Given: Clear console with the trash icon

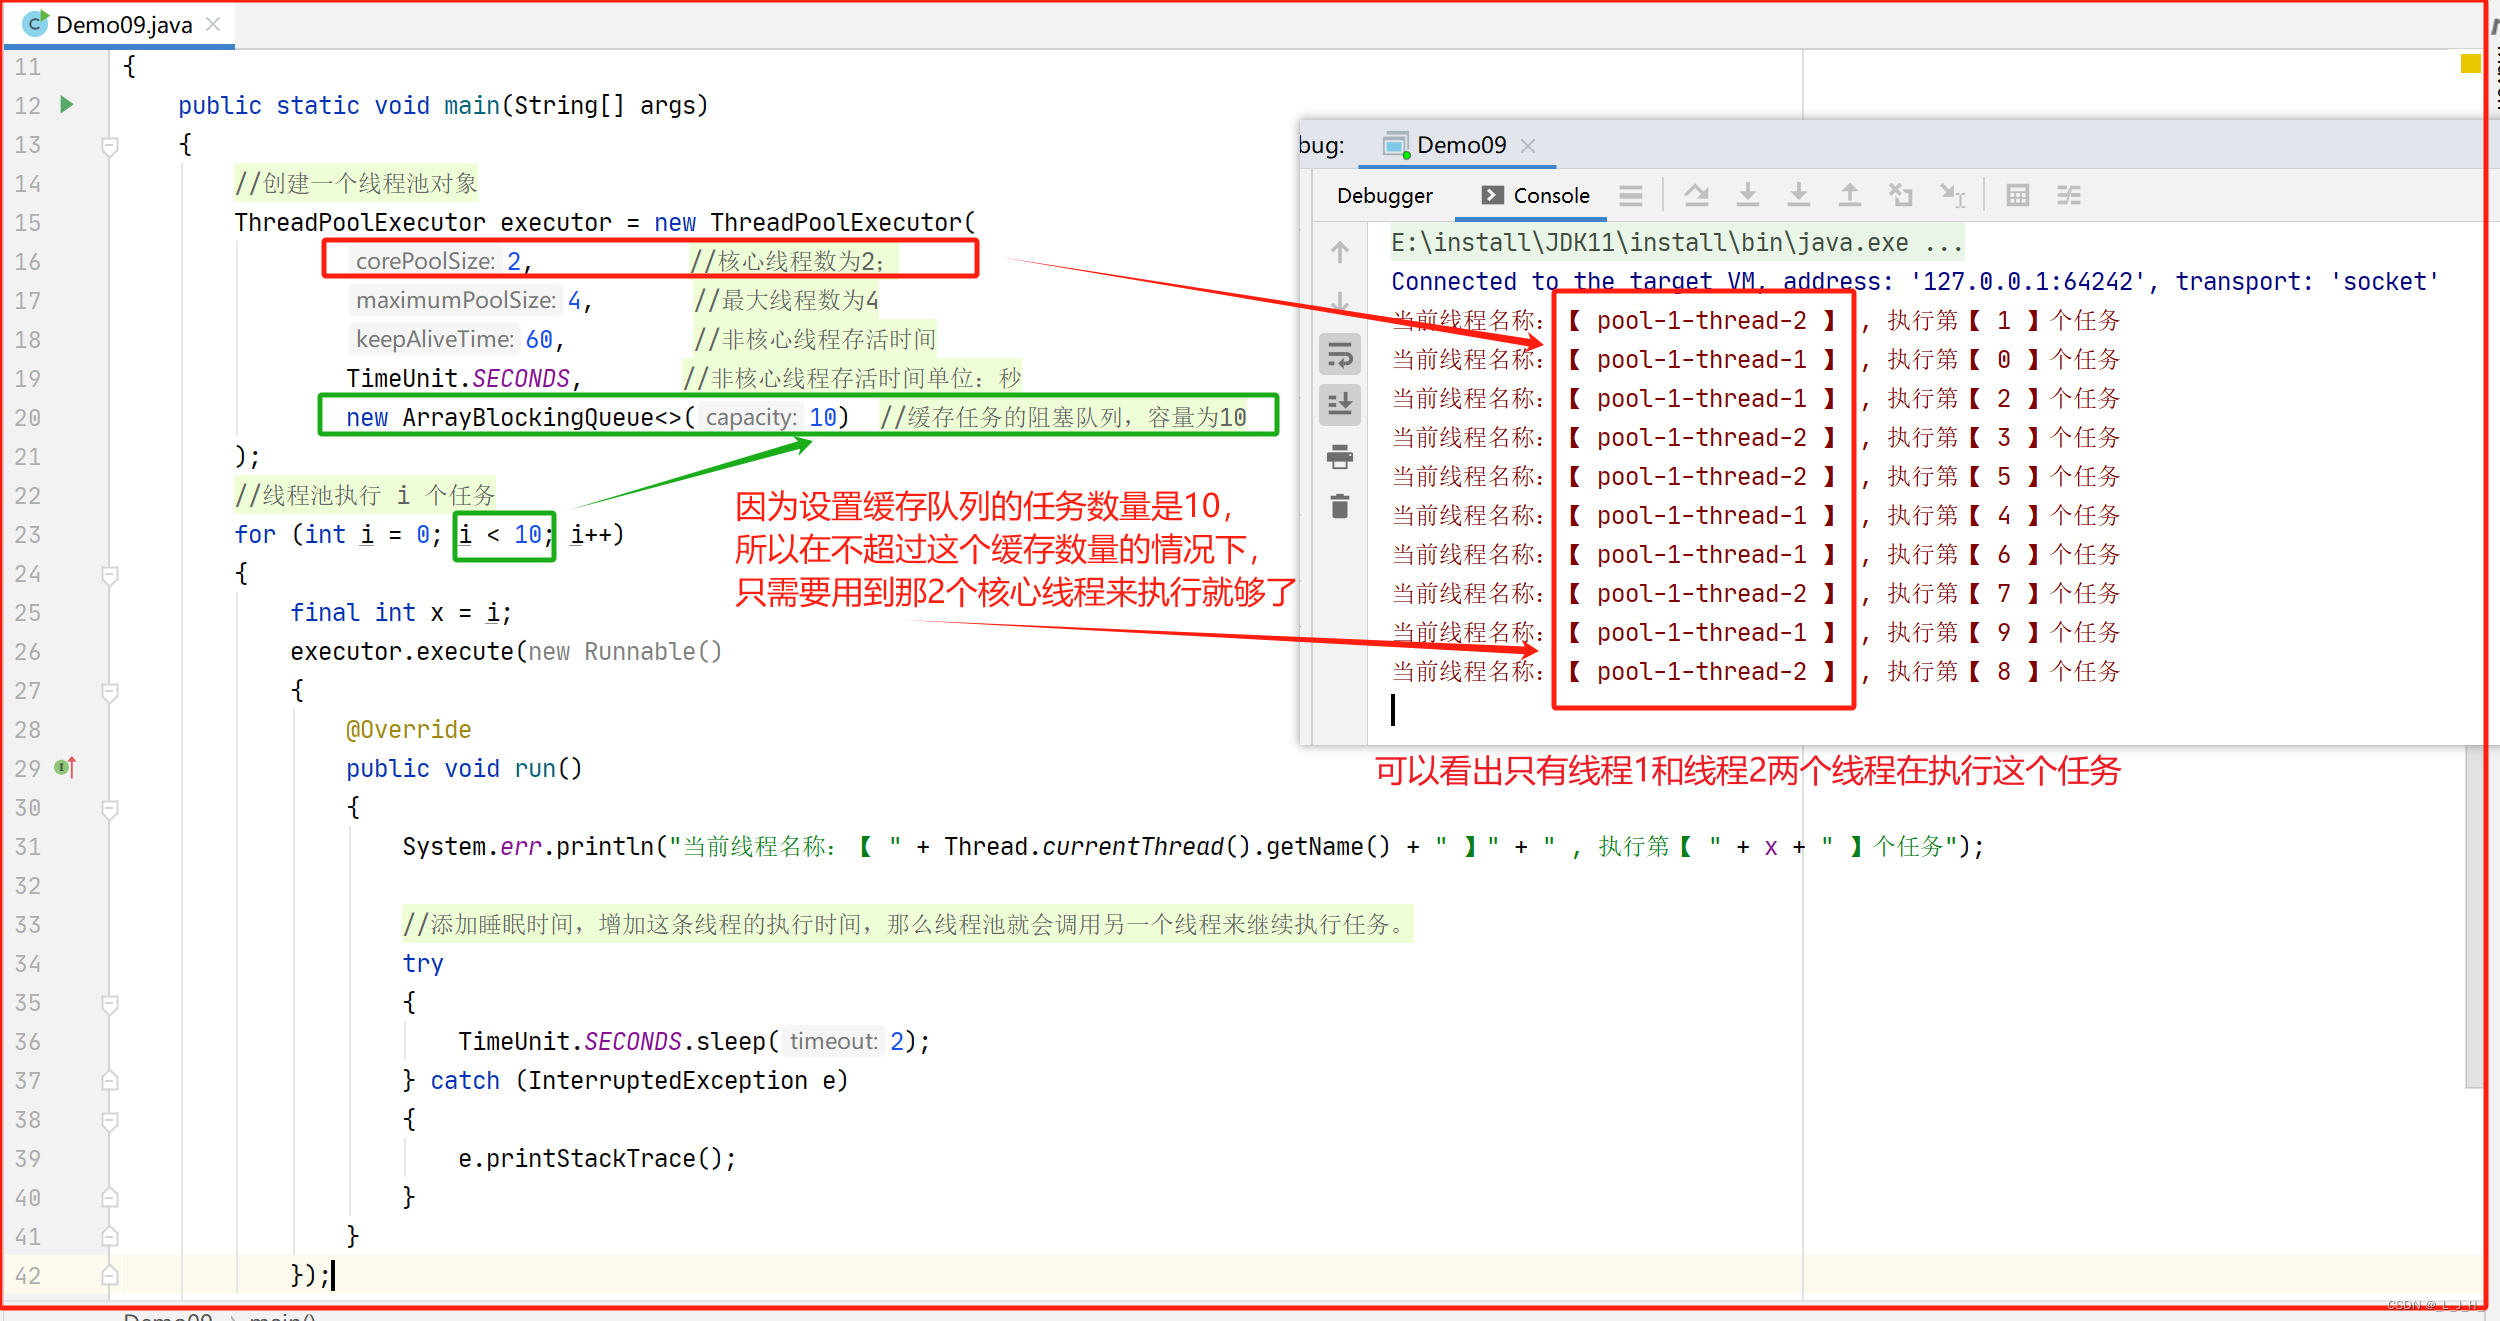Looking at the screenshot, I should point(1340,506).
